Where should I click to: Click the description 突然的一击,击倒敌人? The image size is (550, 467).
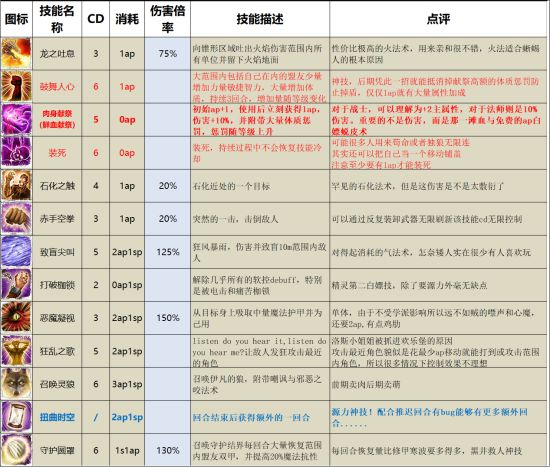click(x=235, y=219)
